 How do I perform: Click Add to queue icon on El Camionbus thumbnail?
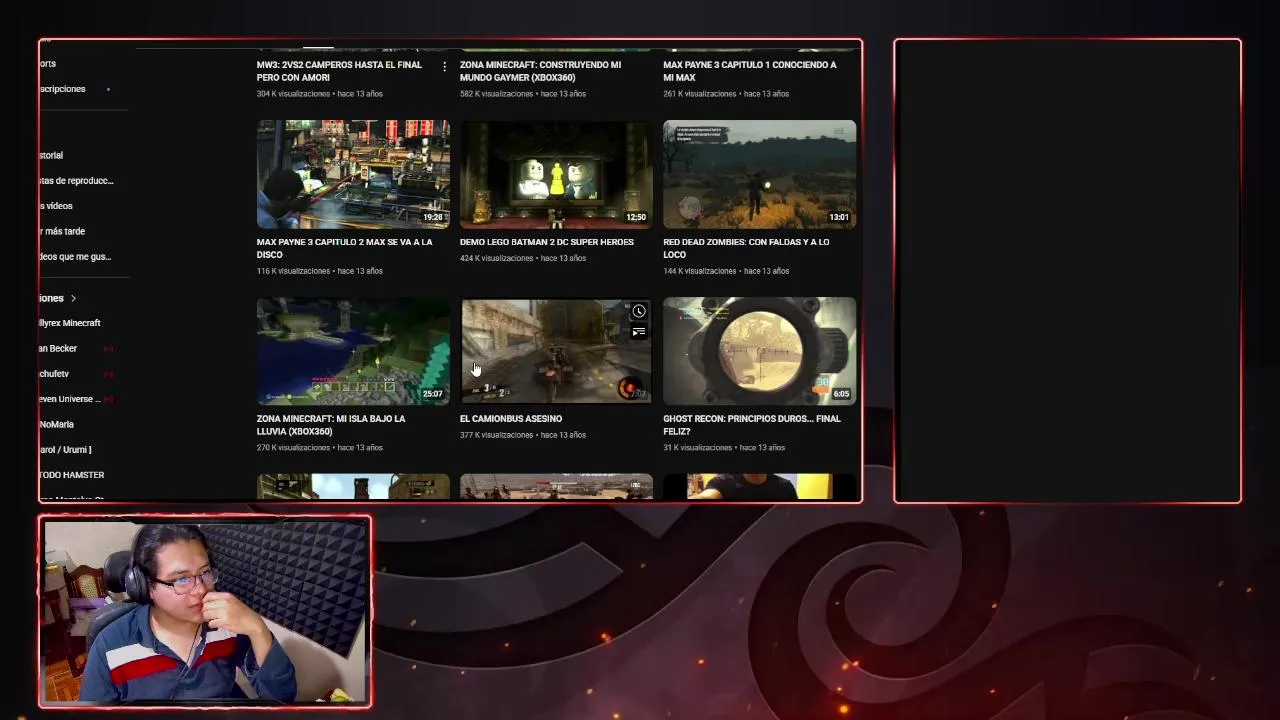pyautogui.click(x=639, y=331)
